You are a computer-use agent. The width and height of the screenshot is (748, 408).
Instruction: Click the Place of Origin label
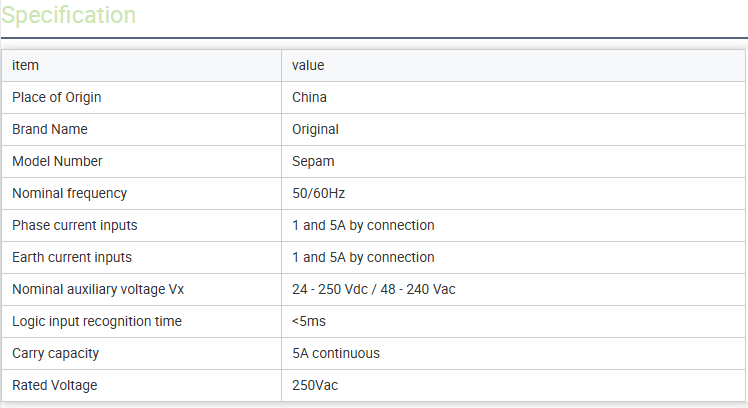coord(57,97)
